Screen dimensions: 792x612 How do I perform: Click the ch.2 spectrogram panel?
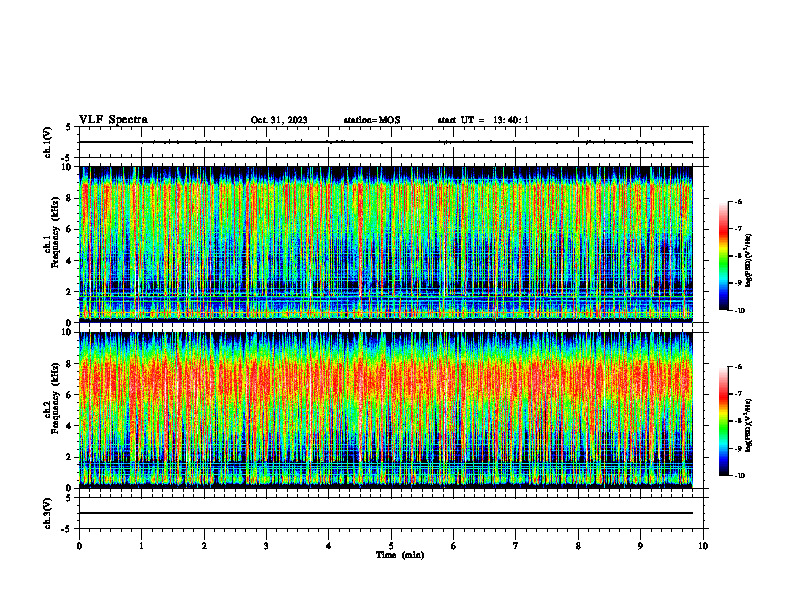[x=386, y=410]
